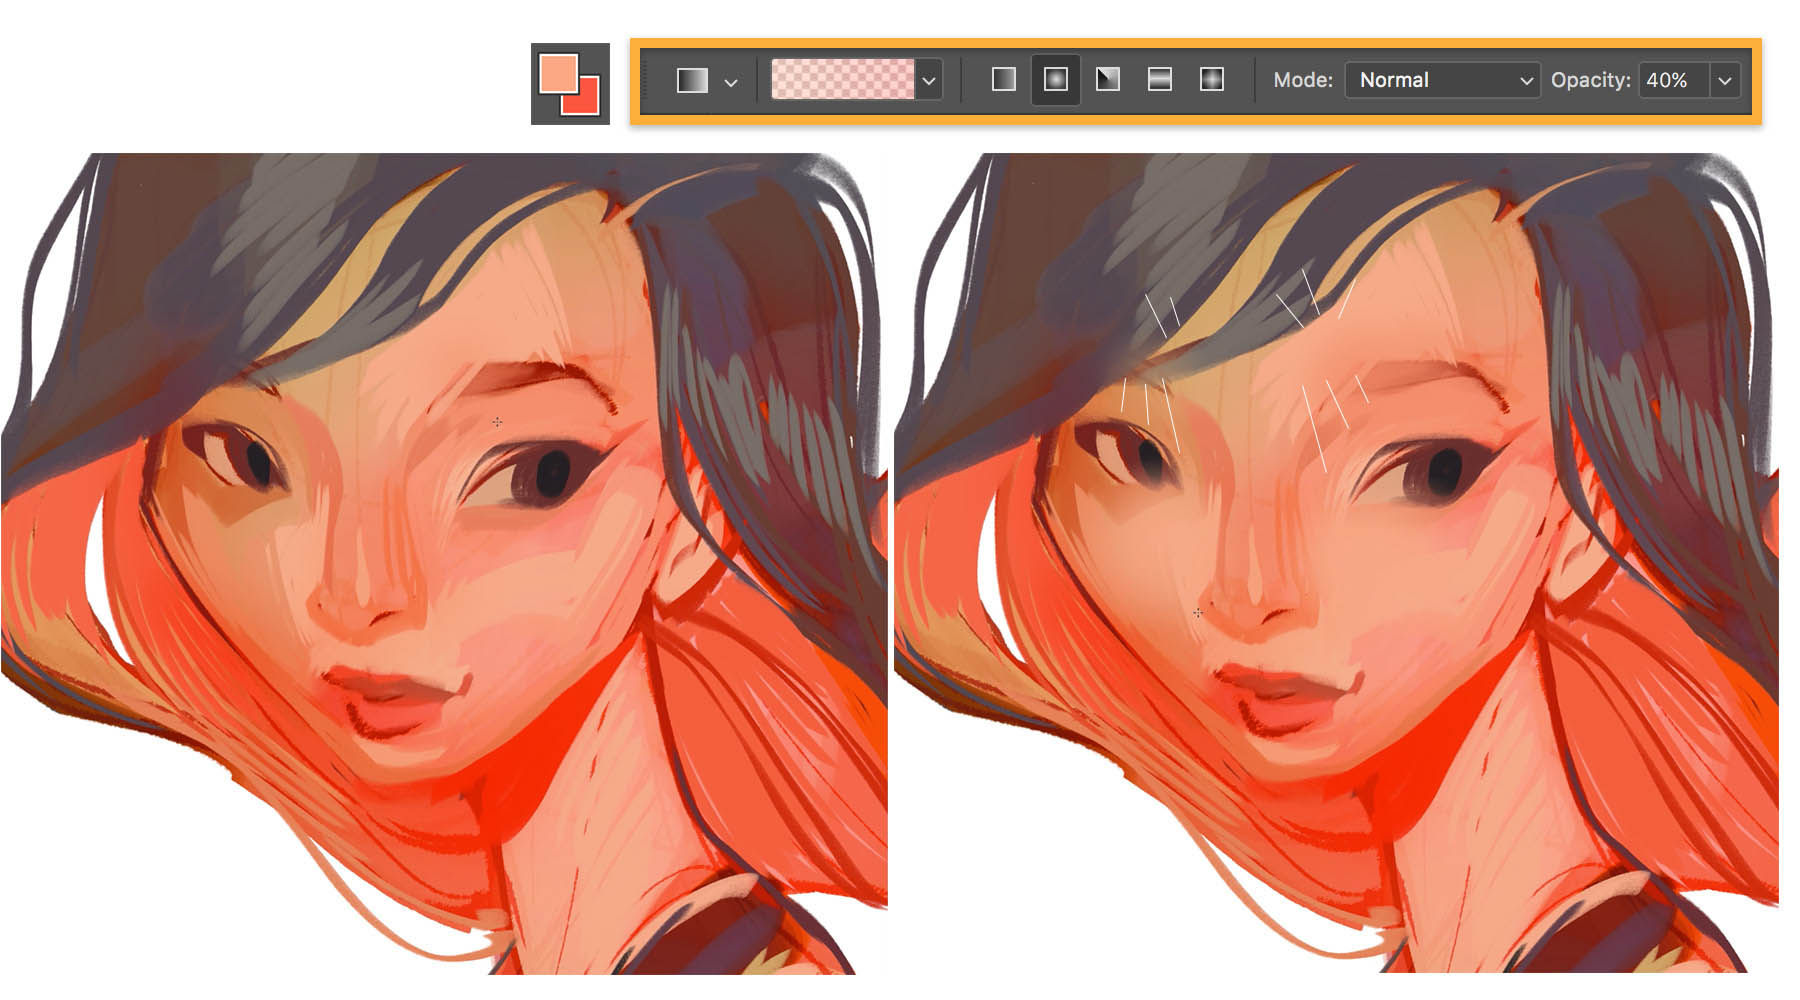Click the Mode label in the options bar

click(x=1303, y=81)
